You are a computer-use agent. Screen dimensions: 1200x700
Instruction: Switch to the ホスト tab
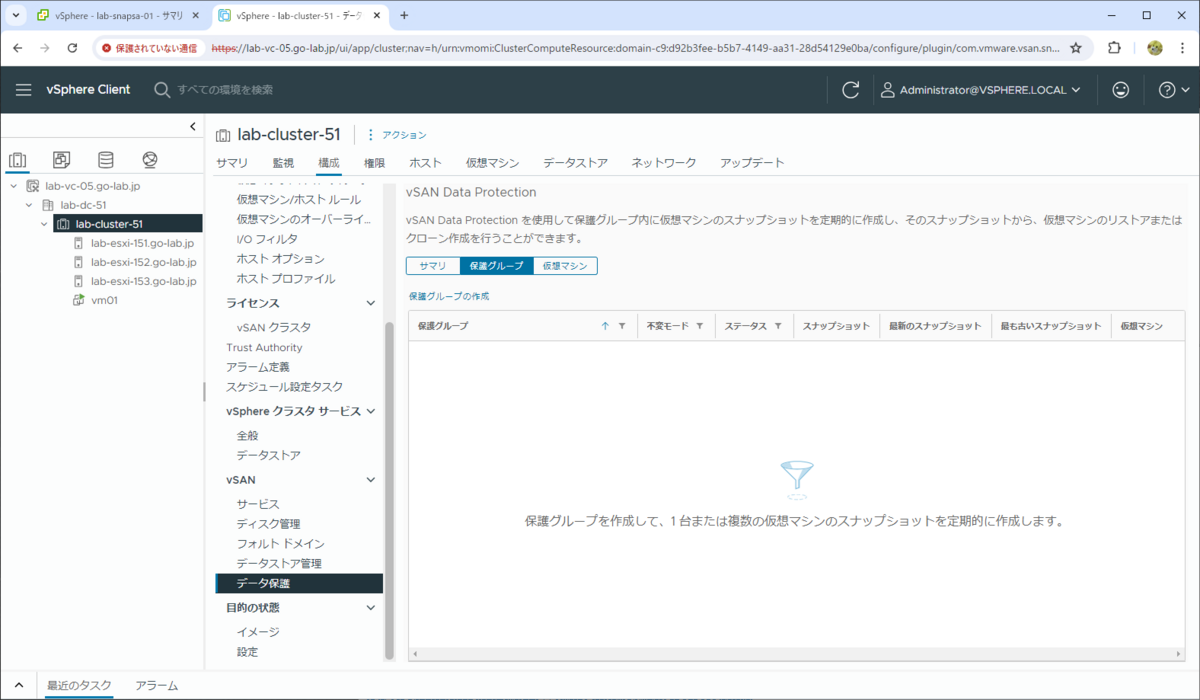[x=425, y=163]
